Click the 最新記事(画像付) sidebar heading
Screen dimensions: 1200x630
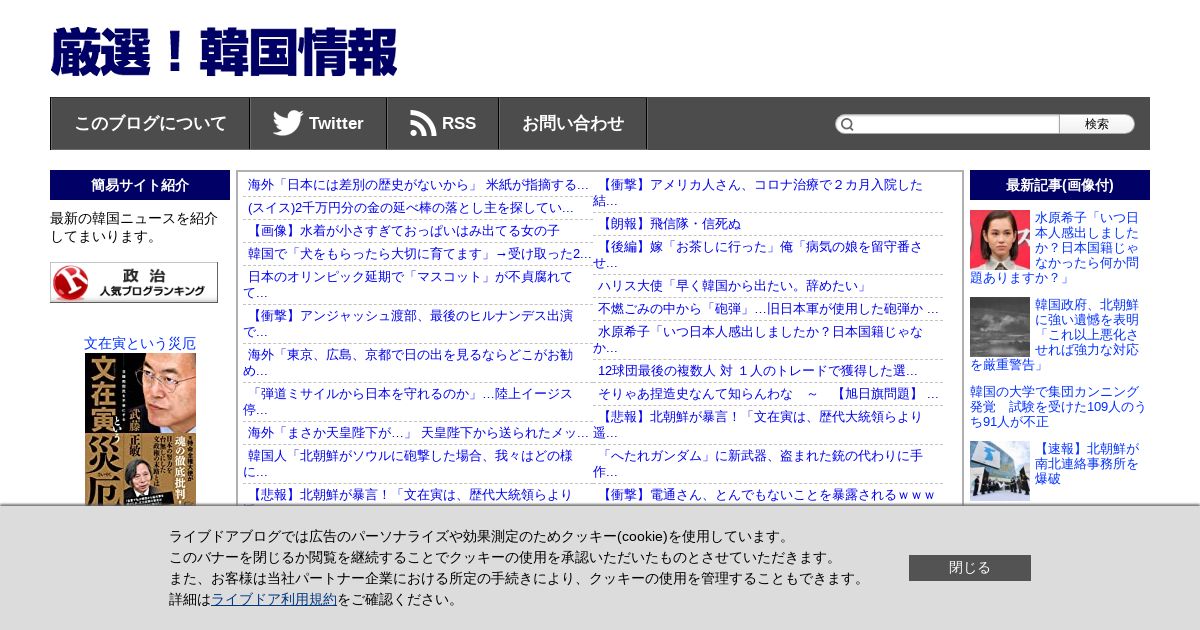coord(1060,185)
